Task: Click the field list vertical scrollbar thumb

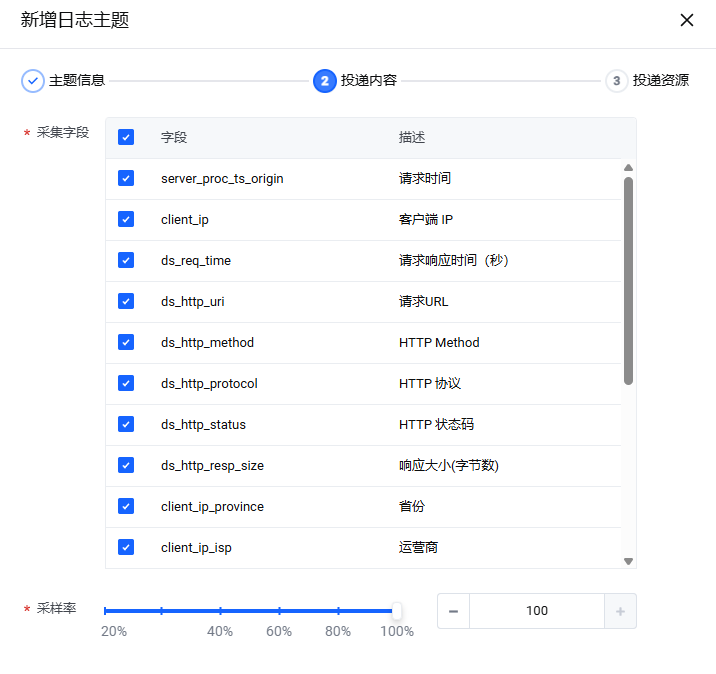Action: pyautogui.click(x=628, y=280)
